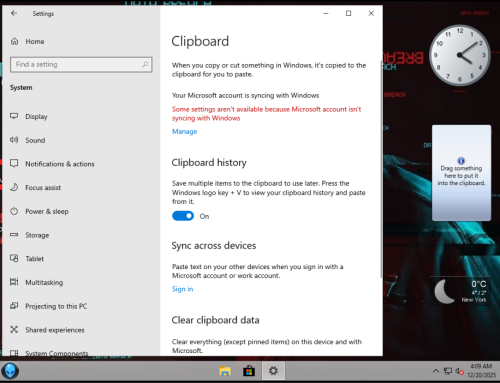Open the taskbar date and time

click(x=481, y=371)
